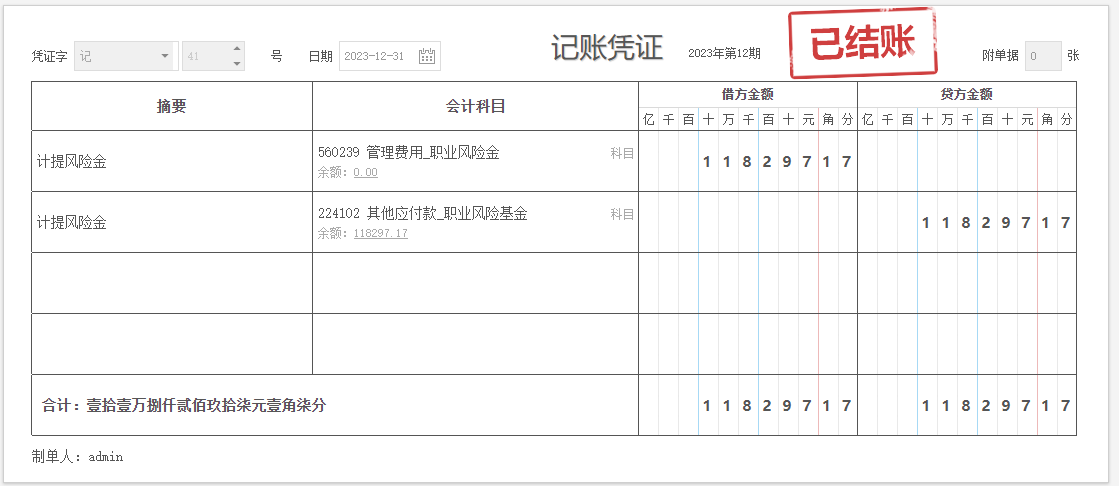Click the red 已结账 stamp
The image size is (1119, 486).
tap(862, 44)
